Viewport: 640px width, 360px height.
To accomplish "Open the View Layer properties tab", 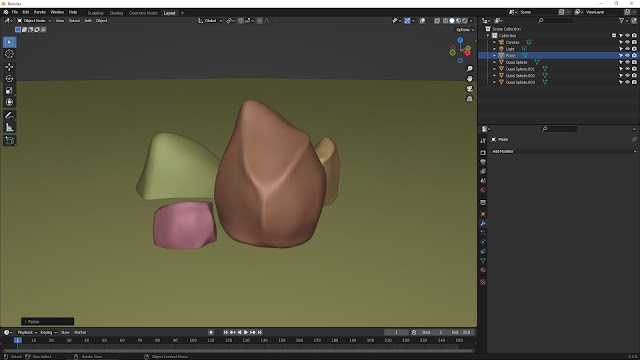I will [483, 171].
